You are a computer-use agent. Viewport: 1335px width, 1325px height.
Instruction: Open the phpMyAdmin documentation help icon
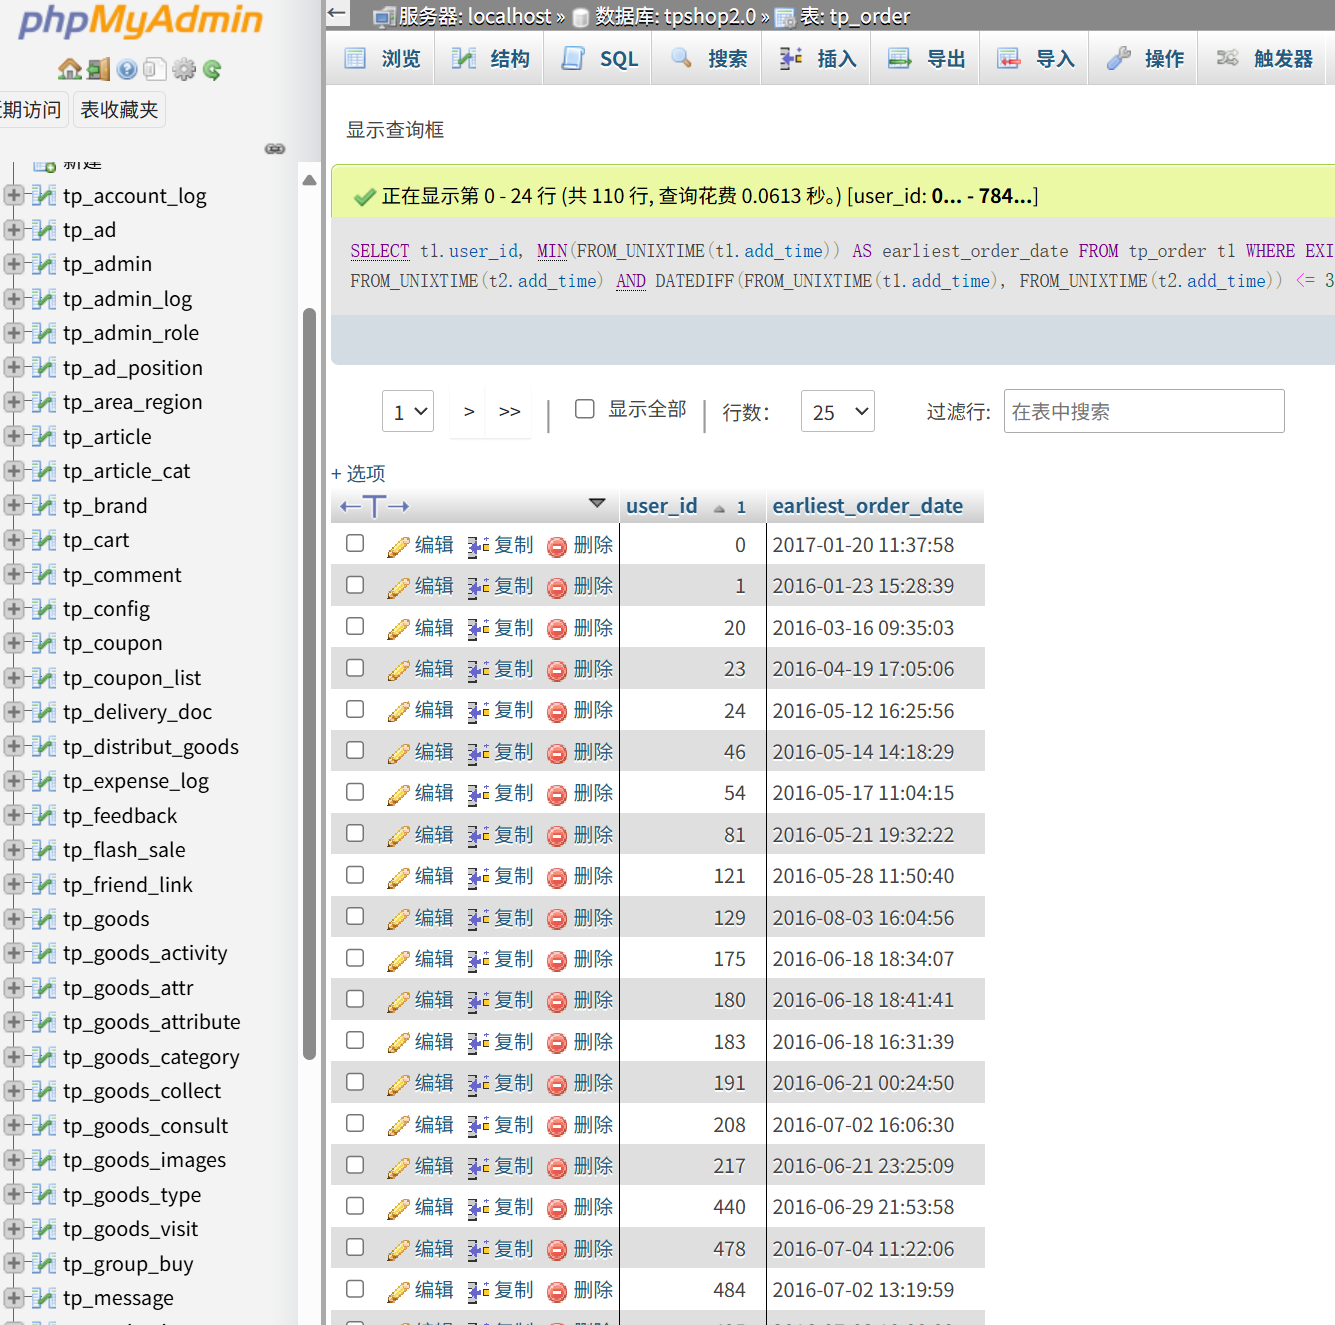tap(127, 69)
